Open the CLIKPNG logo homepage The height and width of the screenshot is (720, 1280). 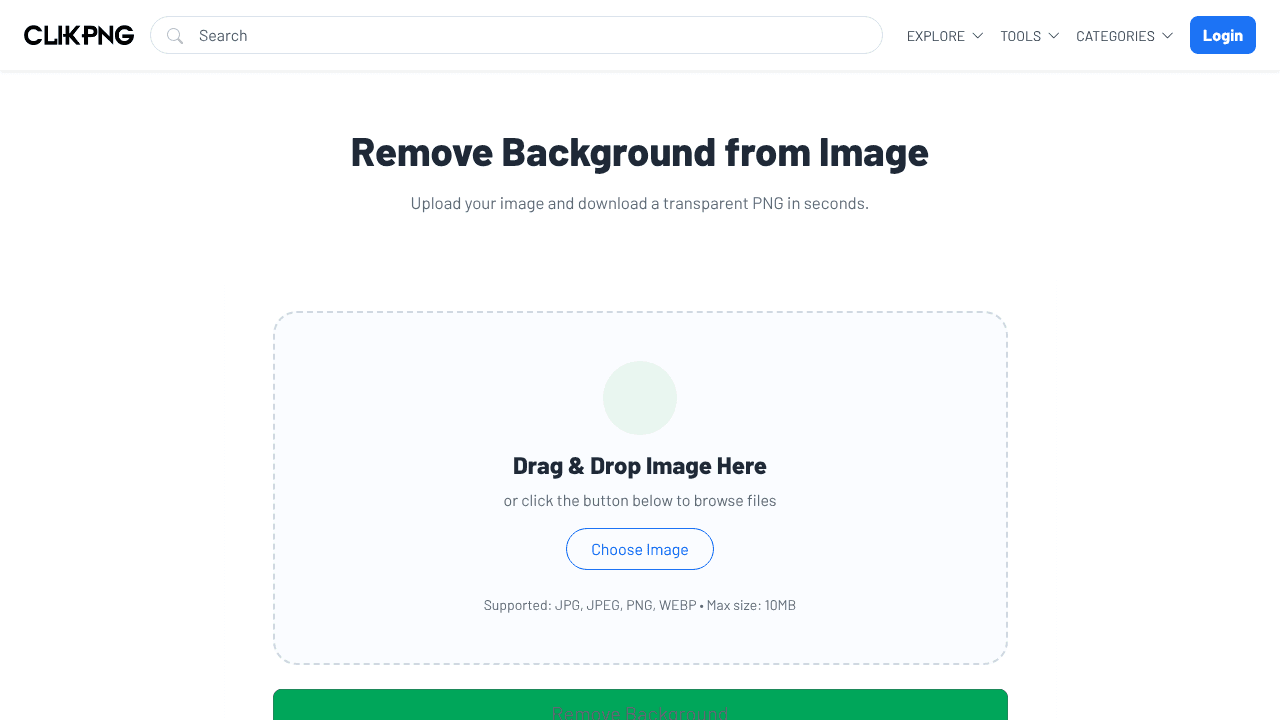(79, 35)
